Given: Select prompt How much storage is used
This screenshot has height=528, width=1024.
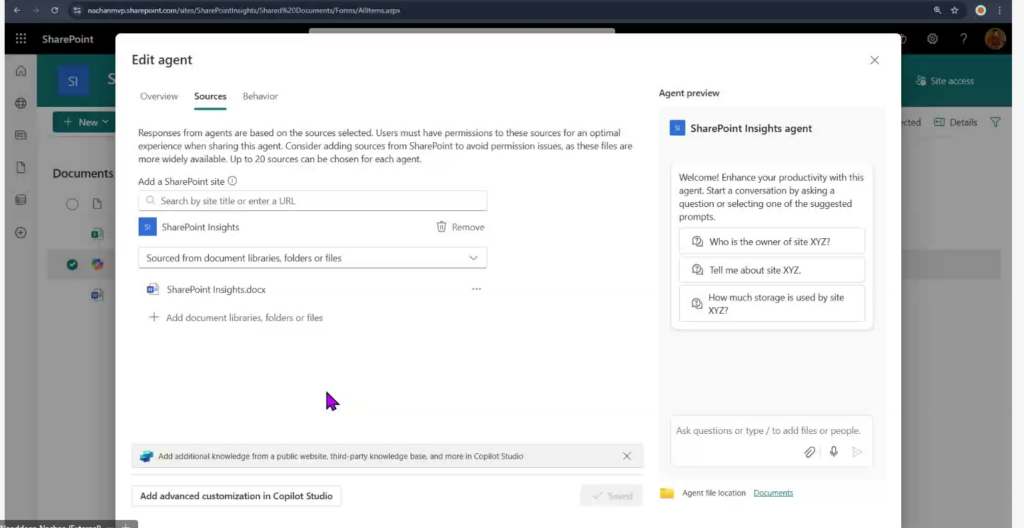Looking at the screenshot, I should (x=772, y=303).
